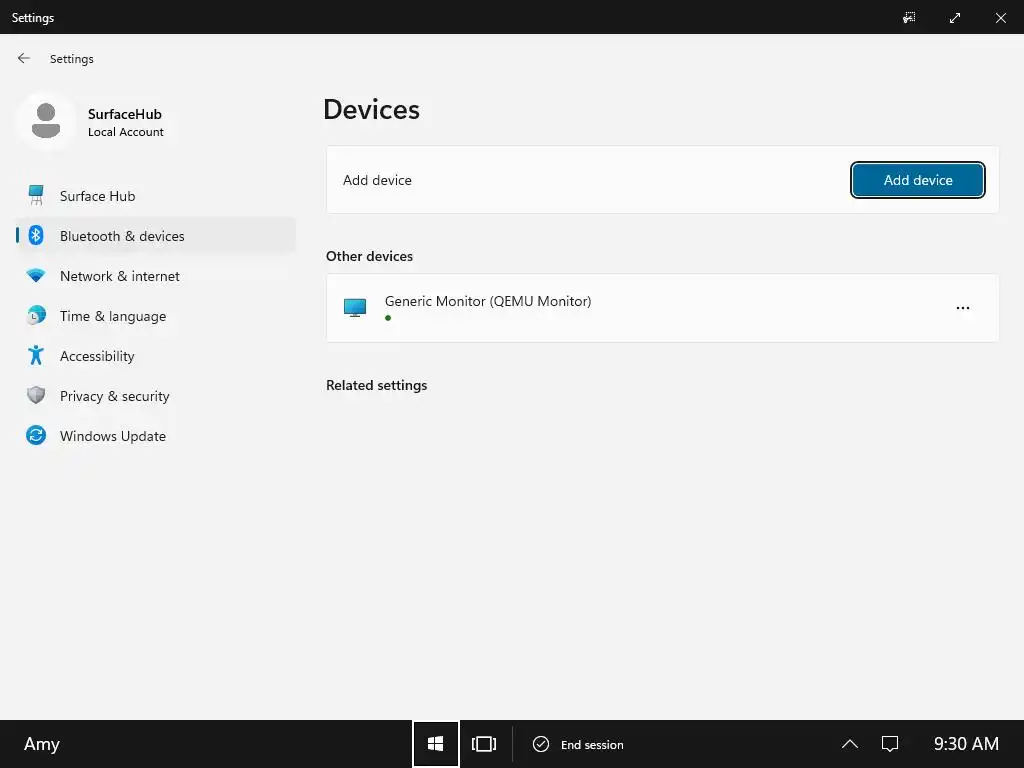Open Task View in taskbar

[x=484, y=744]
